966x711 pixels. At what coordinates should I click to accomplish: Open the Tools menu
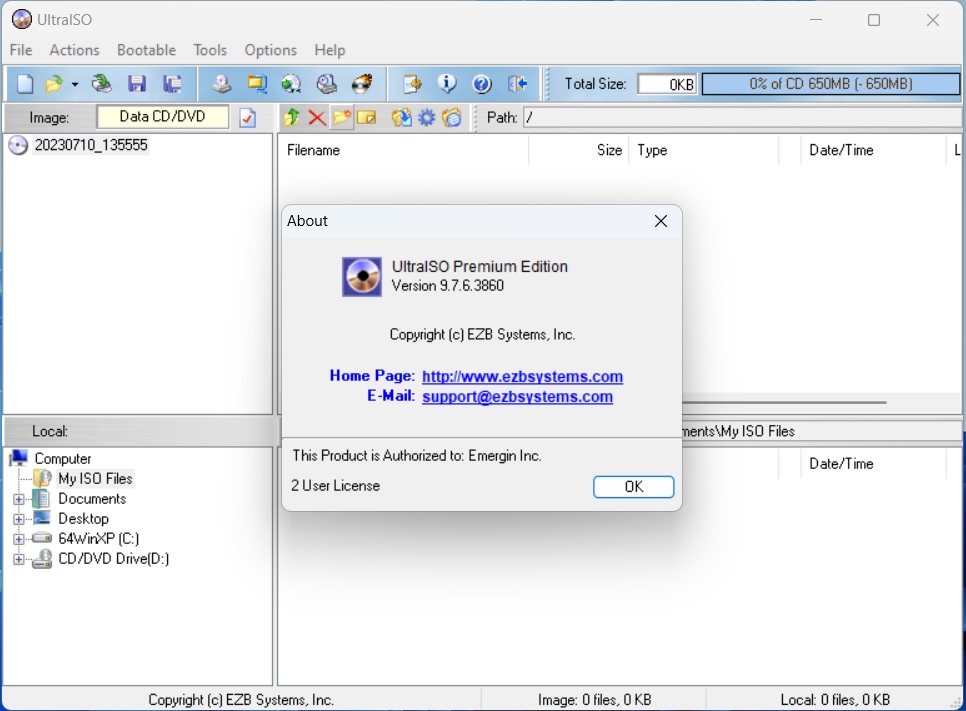(x=210, y=50)
